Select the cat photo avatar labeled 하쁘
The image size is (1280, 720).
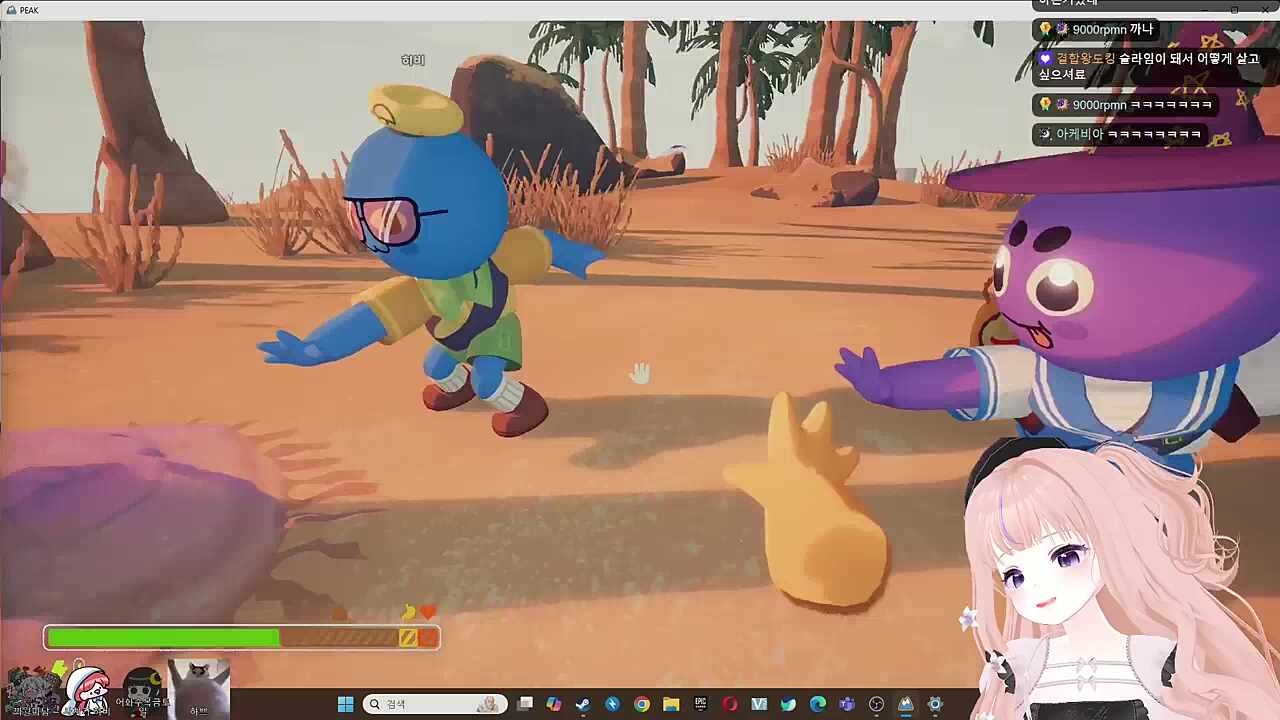[x=199, y=688]
